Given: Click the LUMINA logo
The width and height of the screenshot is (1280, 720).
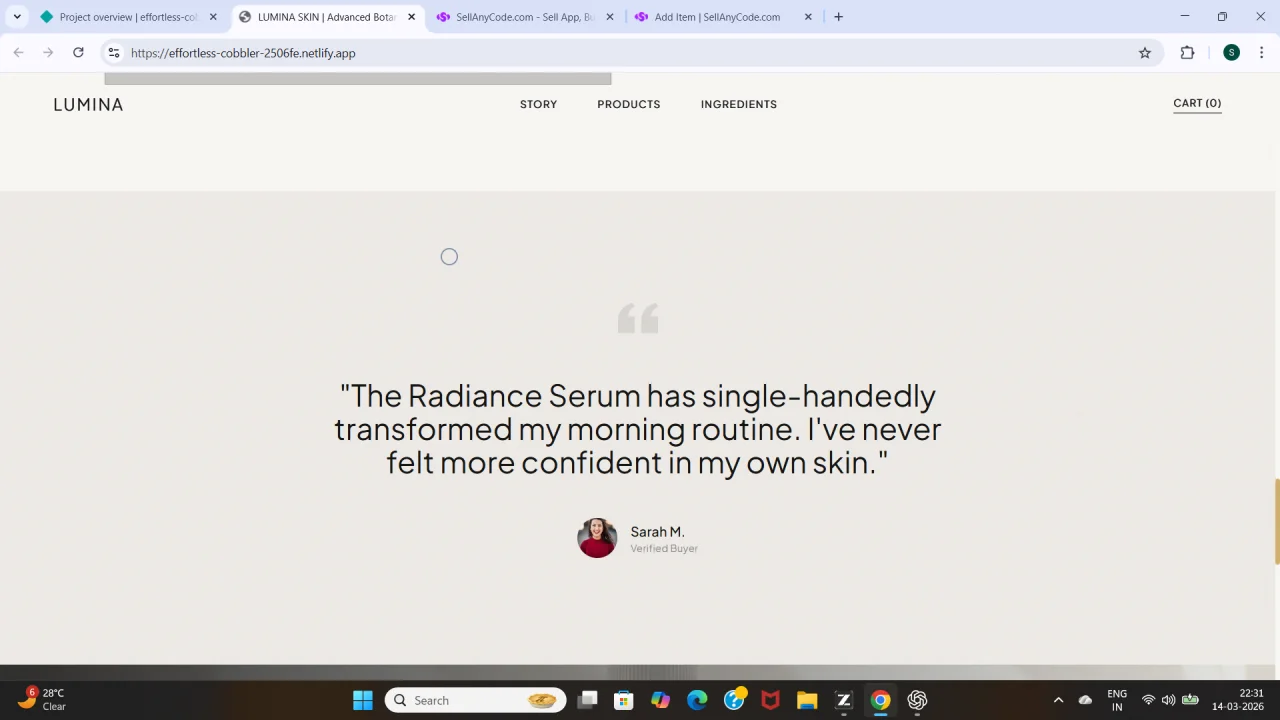Looking at the screenshot, I should (88, 104).
